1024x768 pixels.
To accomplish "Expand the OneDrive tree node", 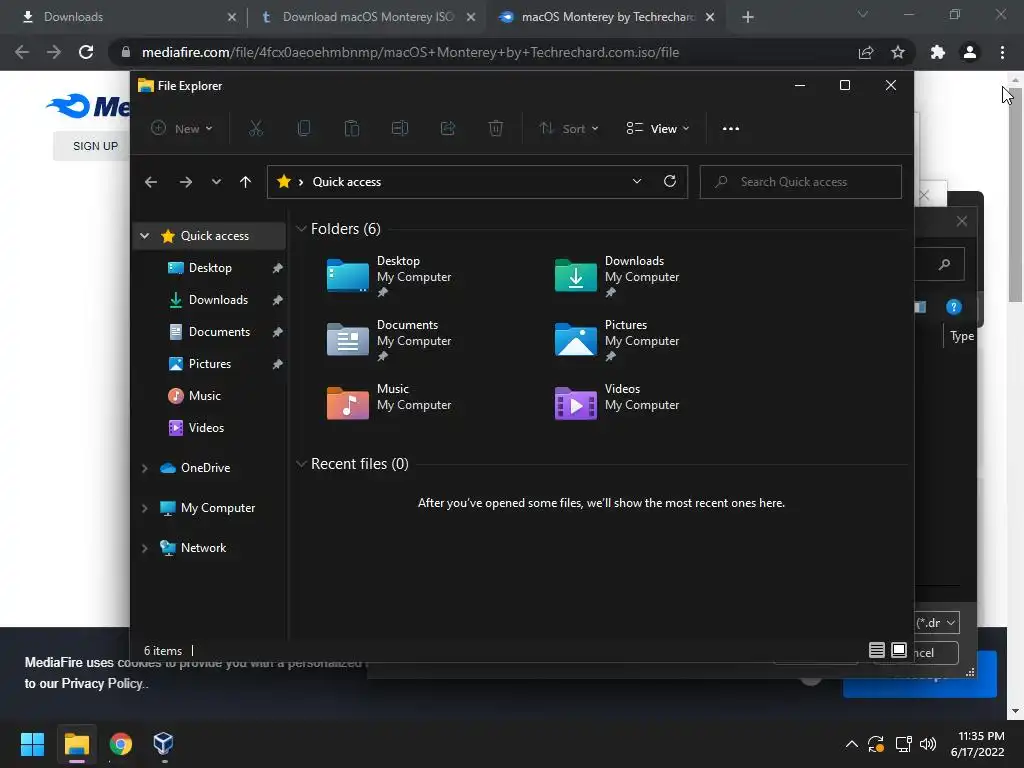I will [145, 468].
